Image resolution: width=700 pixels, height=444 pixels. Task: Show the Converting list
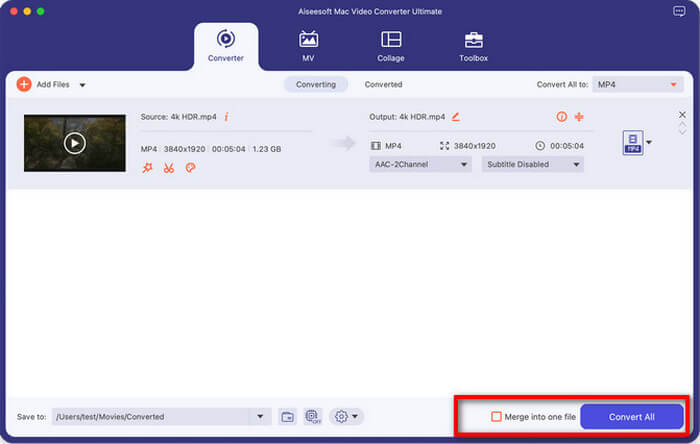point(316,84)
